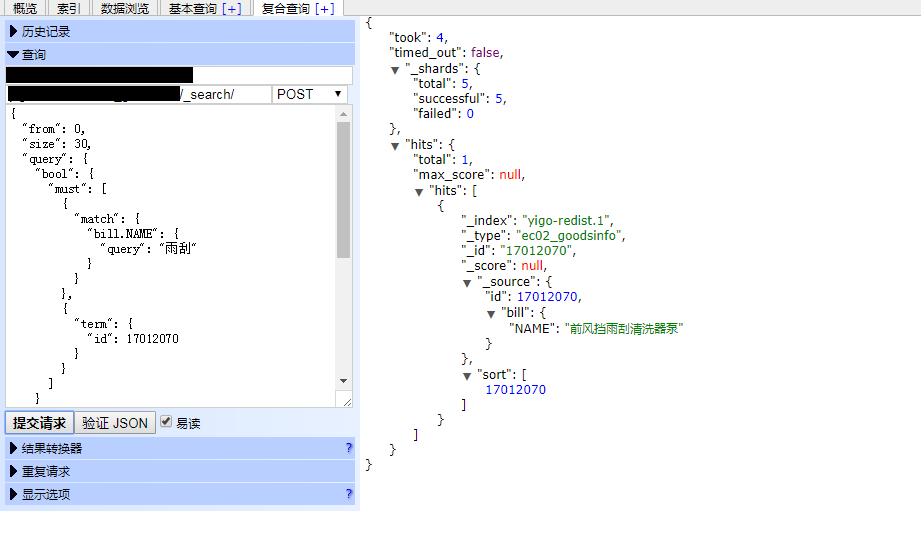Collapse the outer "hits" JSON node
The width and height of the screenshot is (921, 534).
coord(395,146)
